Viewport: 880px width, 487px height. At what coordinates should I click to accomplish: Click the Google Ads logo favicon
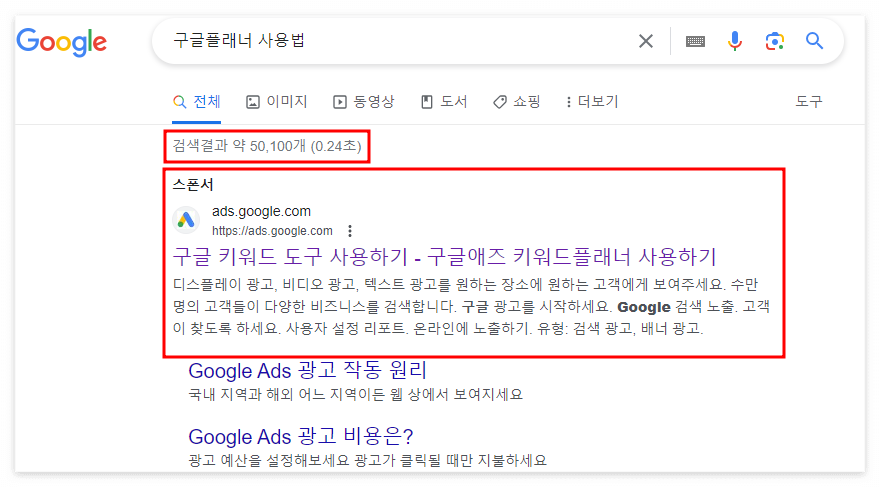186,220
